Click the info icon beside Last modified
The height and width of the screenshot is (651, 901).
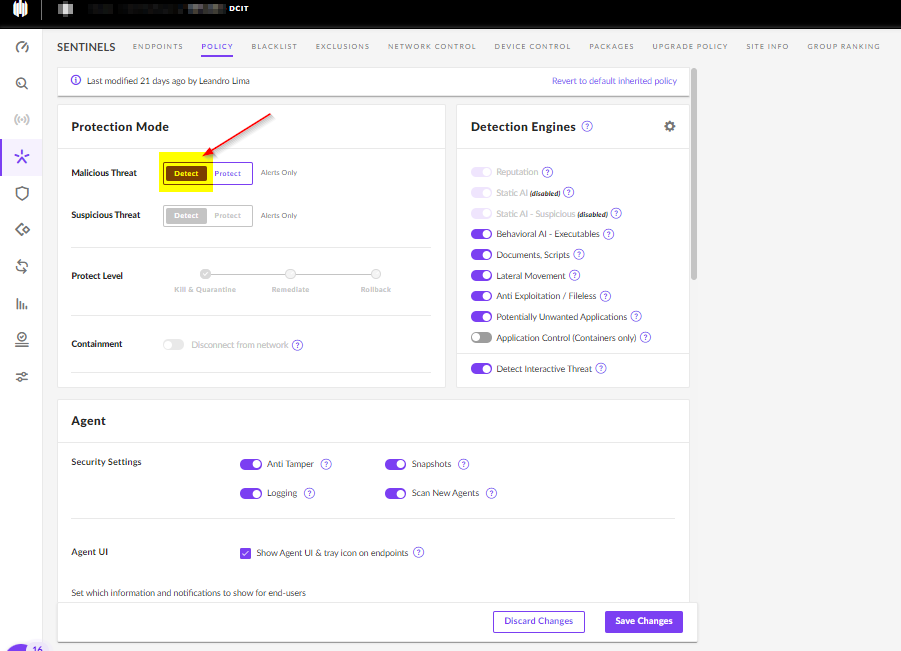(76, 80)
